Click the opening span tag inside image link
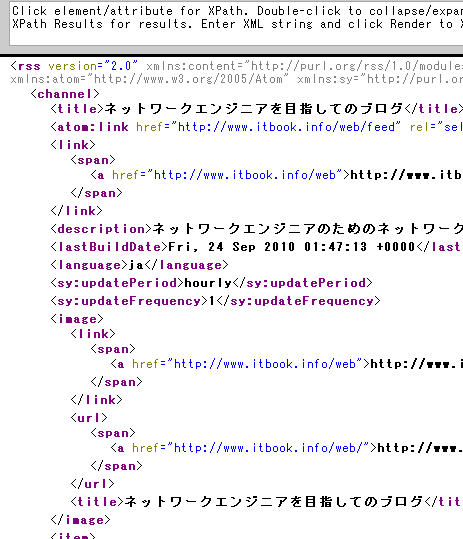 tap(113, 349)
